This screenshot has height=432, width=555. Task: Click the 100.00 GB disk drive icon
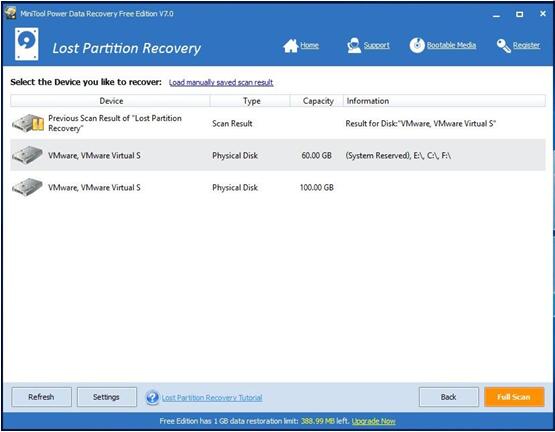point(27,187)
